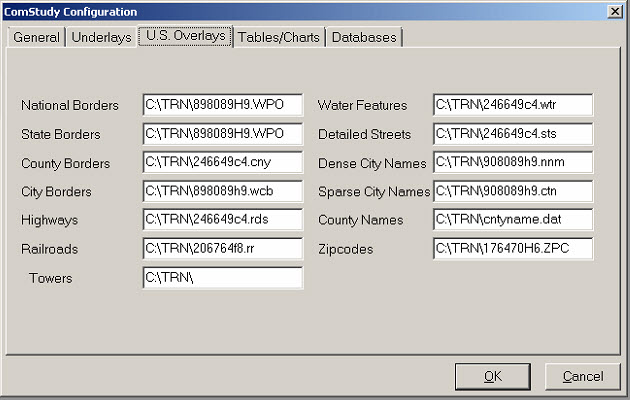Edit the Water Features path field
The image size is (630, 400).
tap(513, 105)
